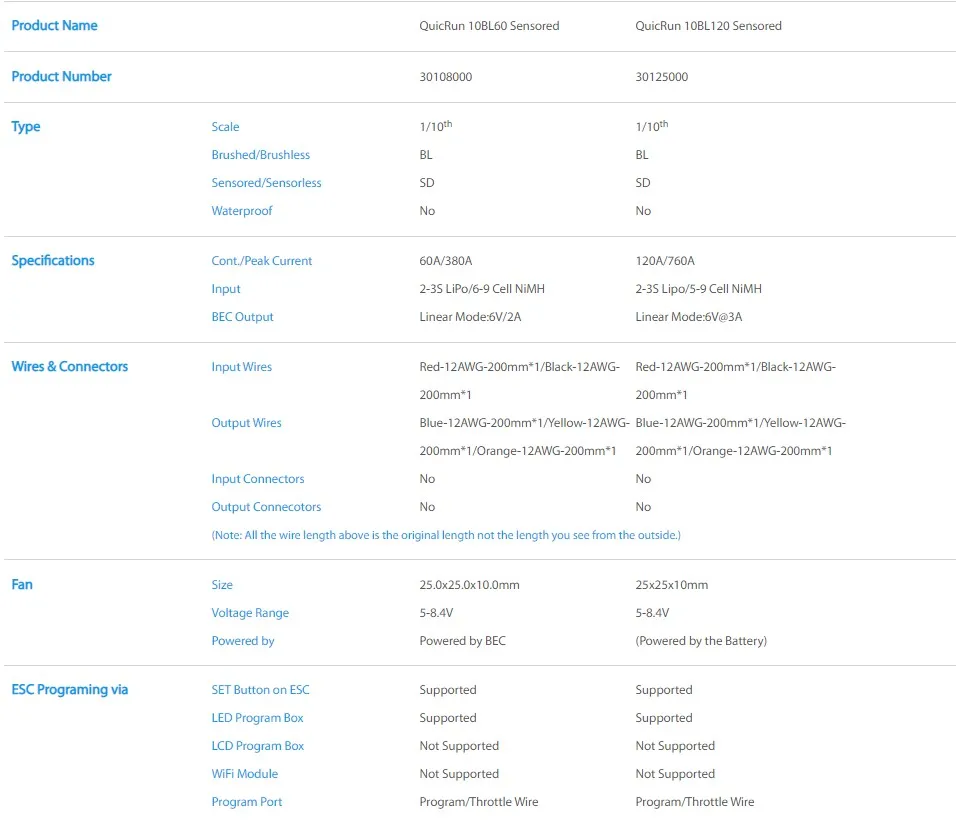Click the Input Connectors label
Screen dimensions: 956x824
[x=257, y=479]
